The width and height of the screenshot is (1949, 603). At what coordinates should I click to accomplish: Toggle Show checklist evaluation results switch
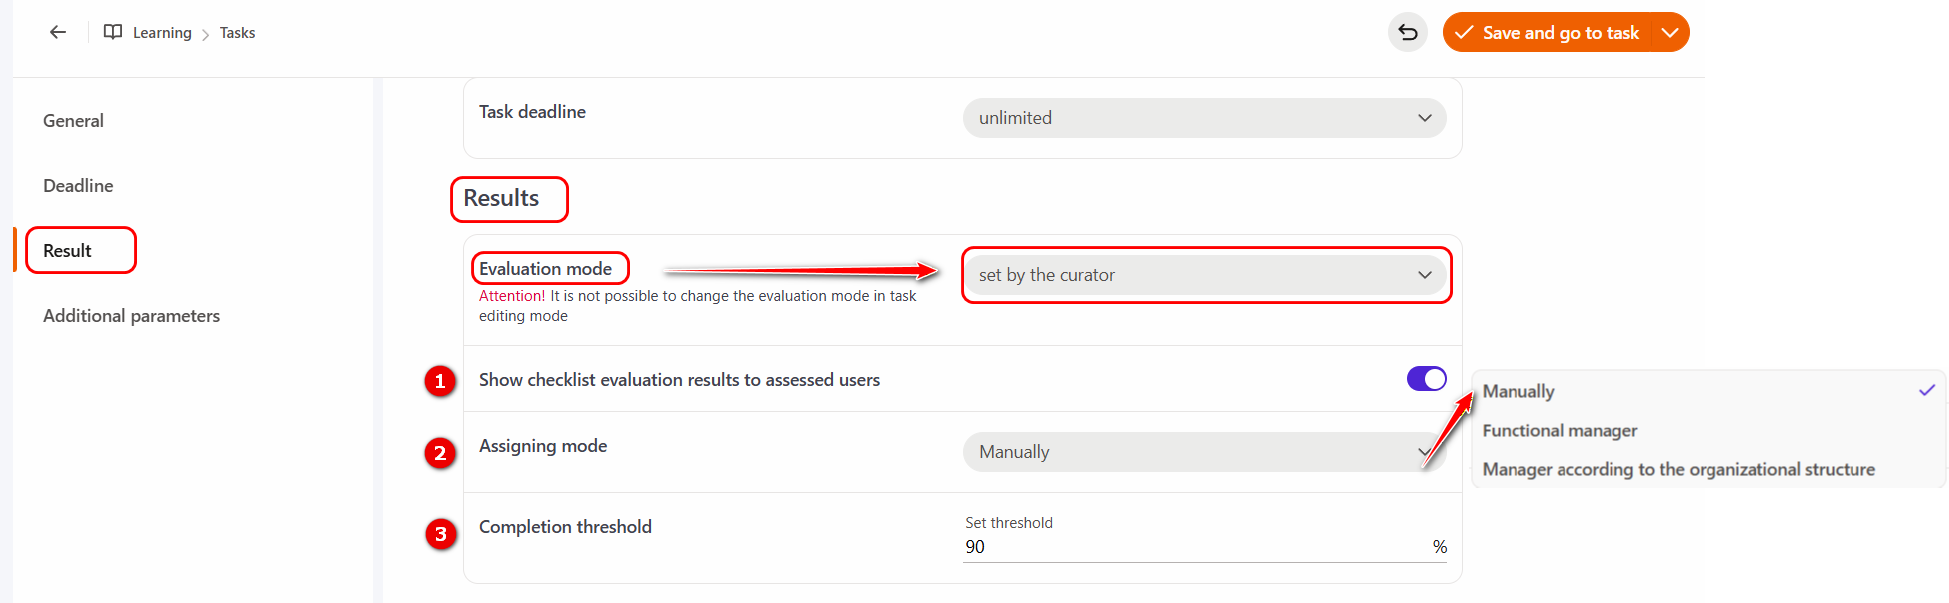[1426, 379]
